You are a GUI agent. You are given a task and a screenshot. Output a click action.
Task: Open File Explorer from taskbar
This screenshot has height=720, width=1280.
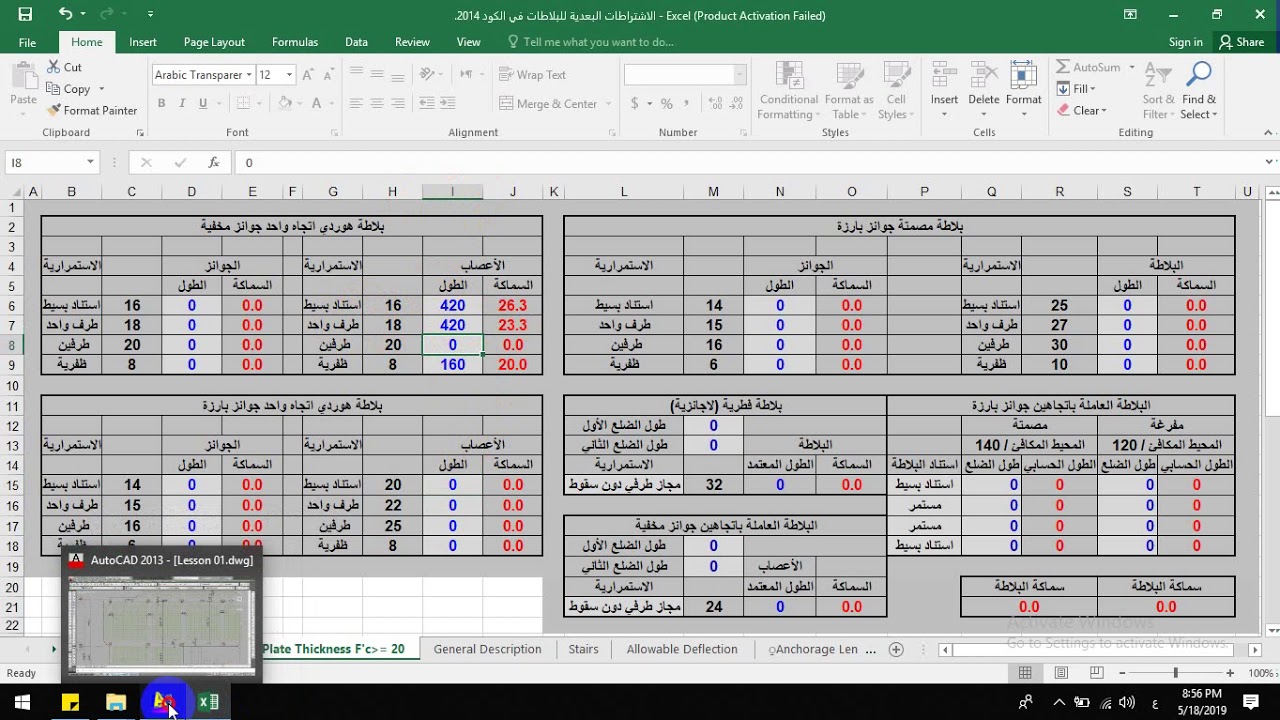tap(116, 702)
